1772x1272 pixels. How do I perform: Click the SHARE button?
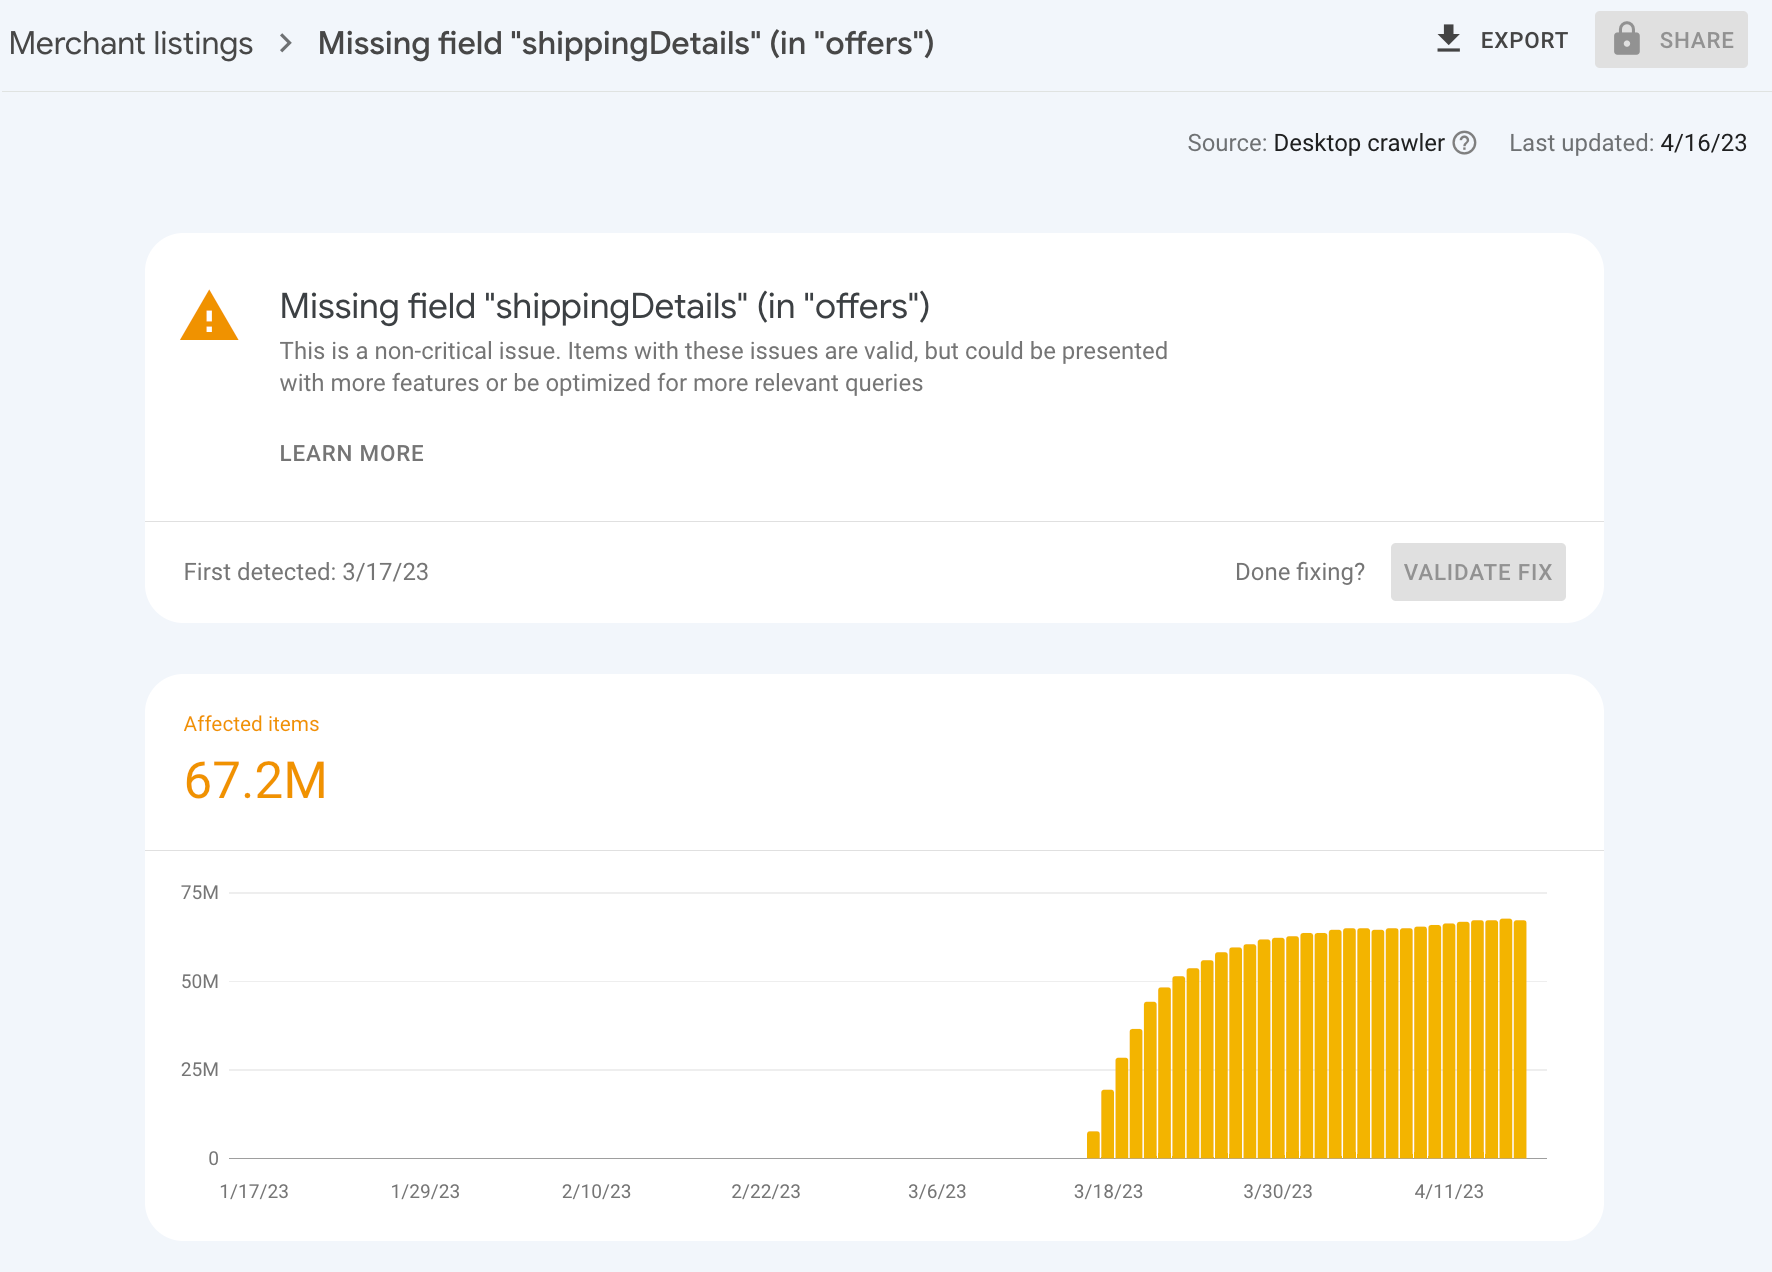pyautogui.click(x=1671, y=40)
